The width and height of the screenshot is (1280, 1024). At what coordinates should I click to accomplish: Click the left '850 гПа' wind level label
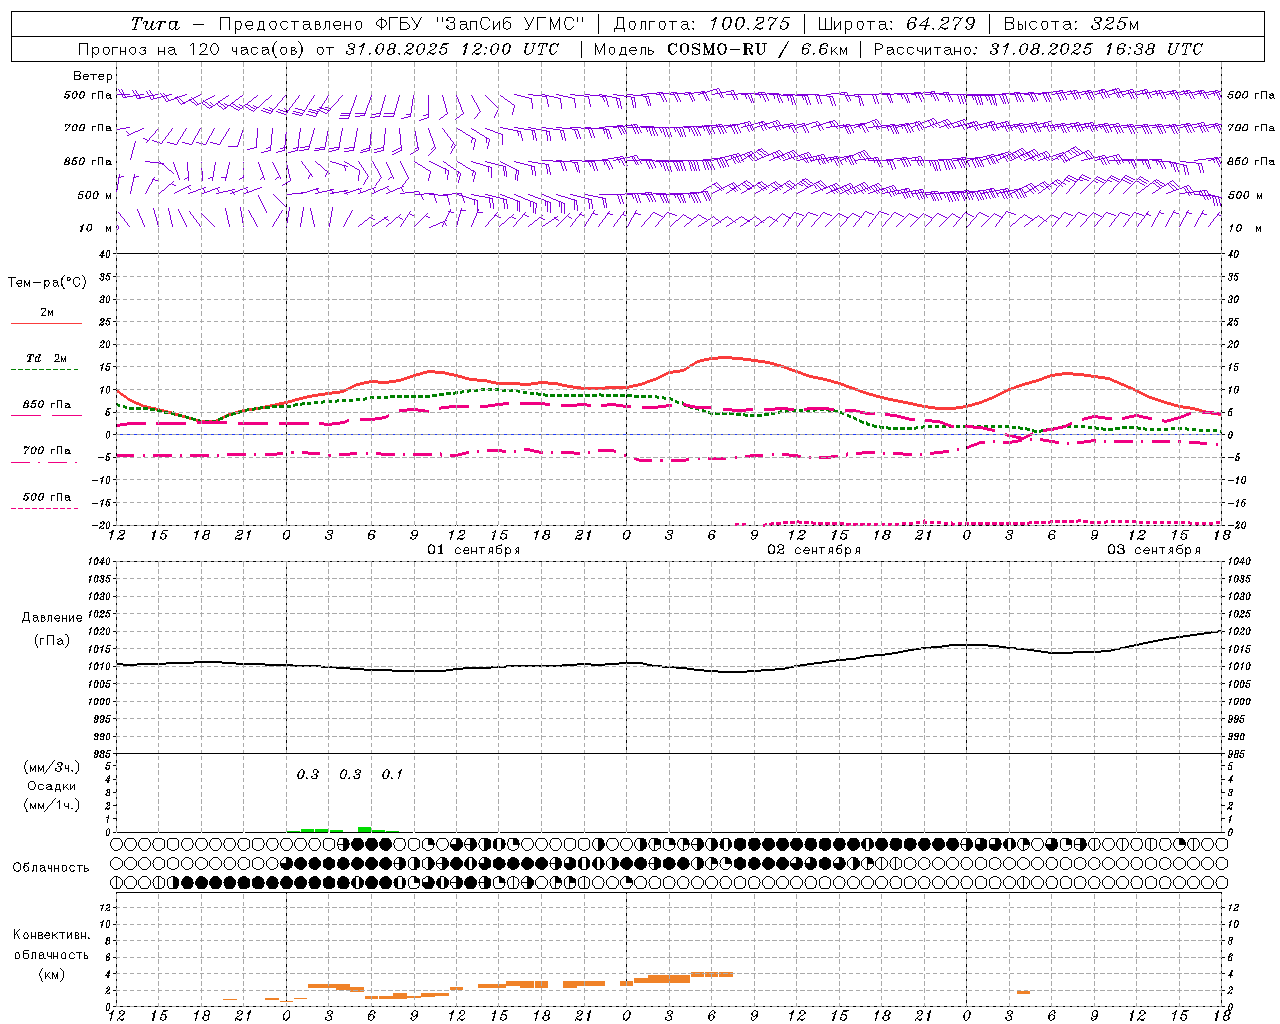88,161
